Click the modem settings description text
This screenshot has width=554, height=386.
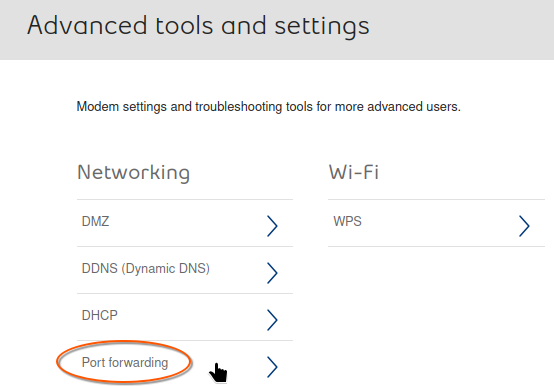click(x=269, y=107)
